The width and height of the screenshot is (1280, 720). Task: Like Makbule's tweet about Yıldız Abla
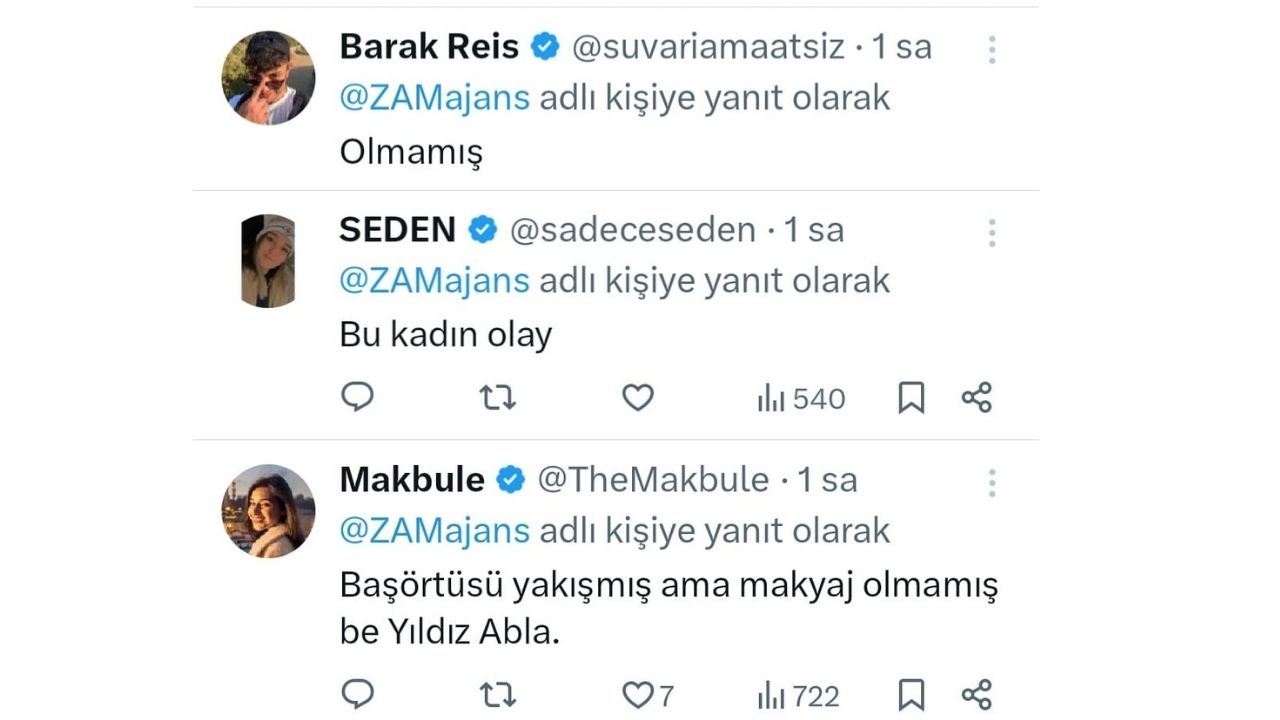click(637, 694)
